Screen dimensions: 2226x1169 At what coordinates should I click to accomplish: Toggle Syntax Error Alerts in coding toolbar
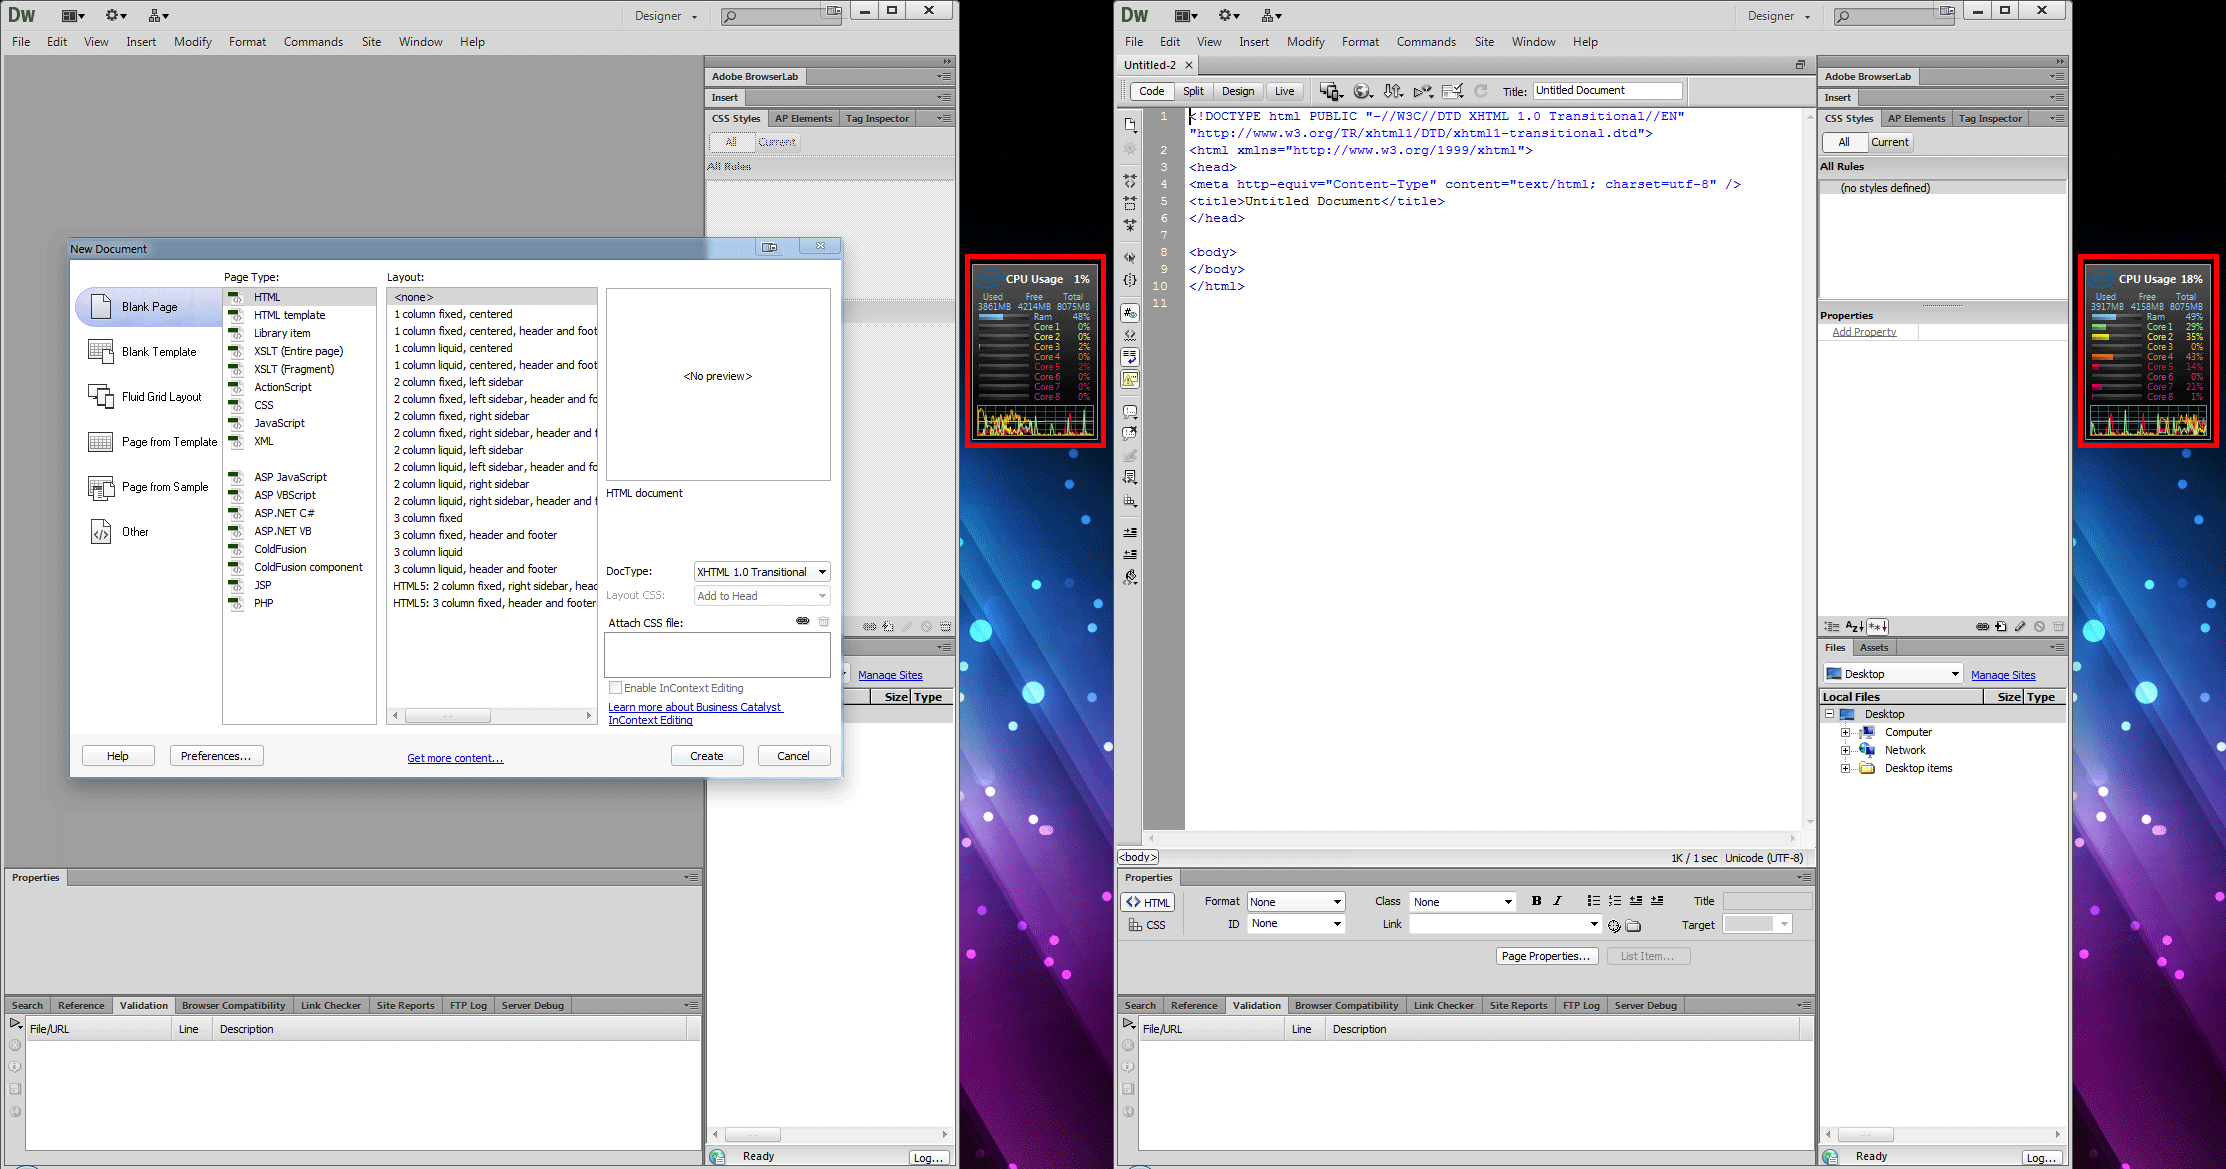click(x=1130, y=379)
